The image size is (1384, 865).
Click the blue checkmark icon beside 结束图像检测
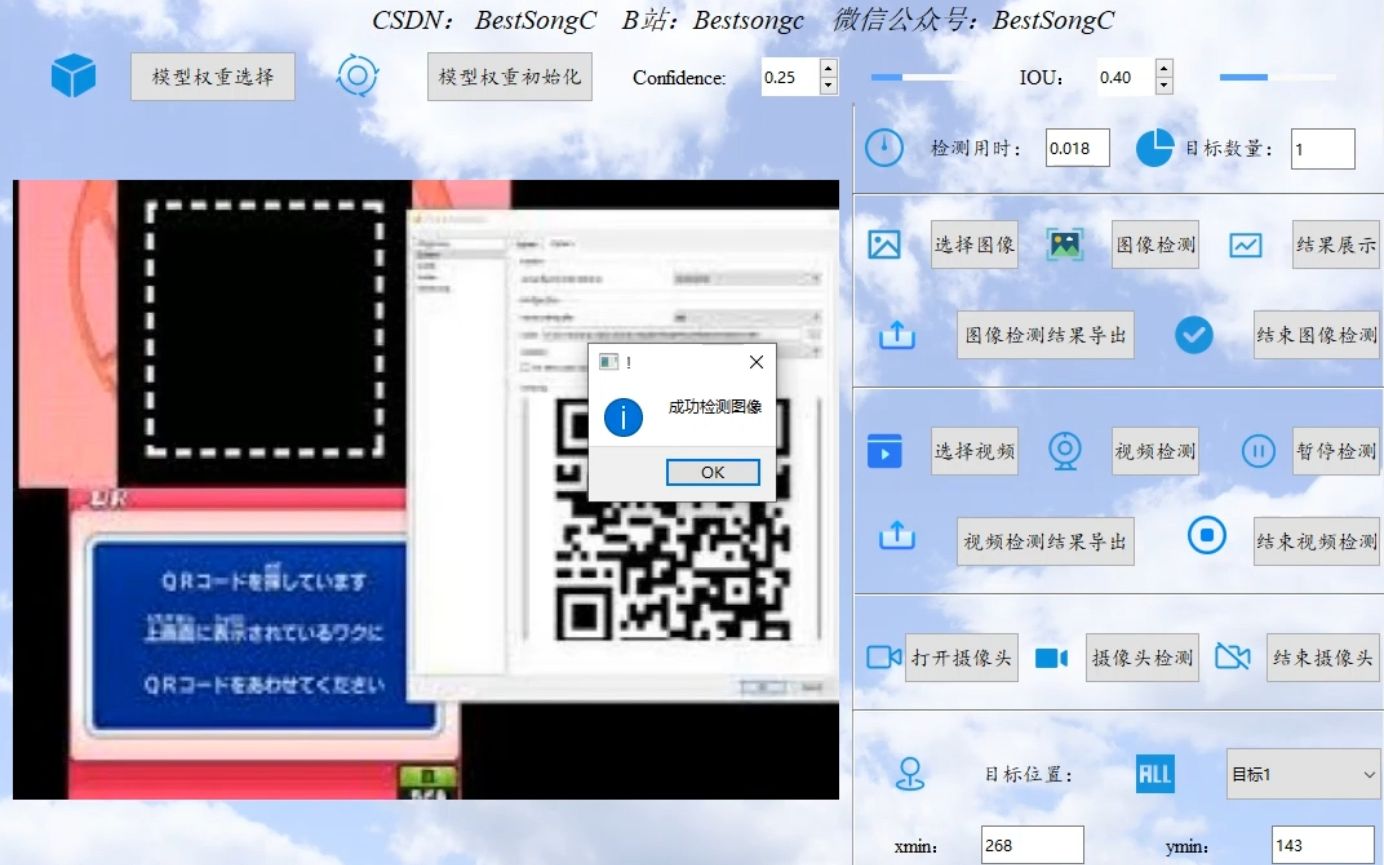click(x=1193, y=335)
